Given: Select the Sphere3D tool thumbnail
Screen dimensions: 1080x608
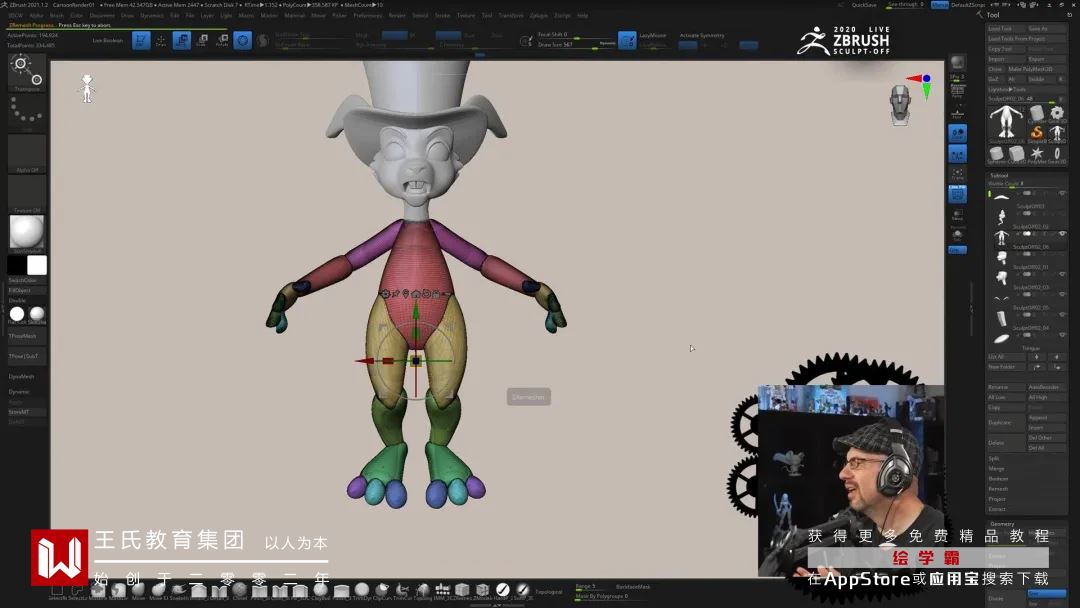Looking at the screenshot, I should coord(996,154).
